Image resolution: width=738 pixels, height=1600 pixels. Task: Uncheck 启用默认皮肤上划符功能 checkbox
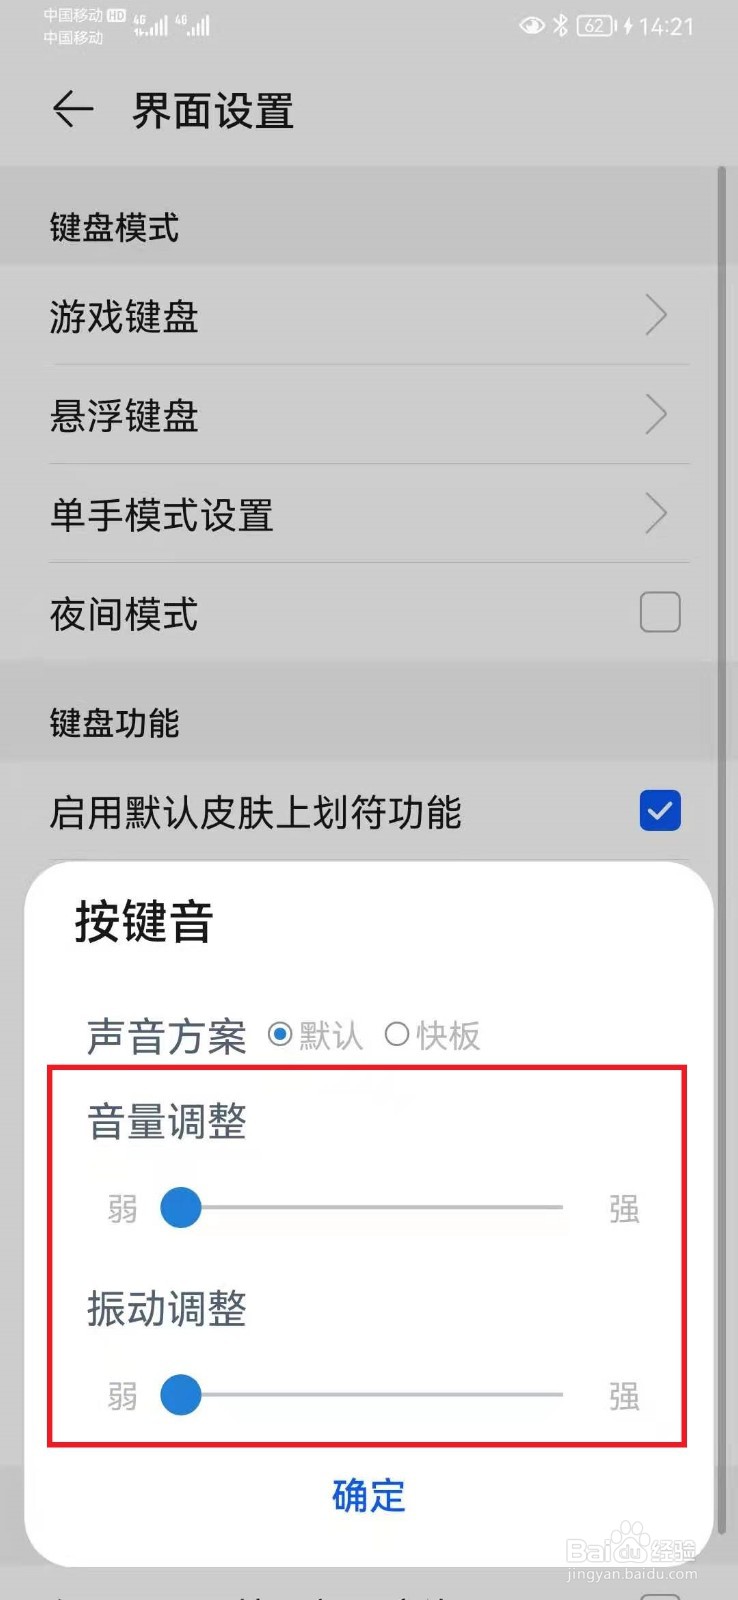tap(660, 810)
